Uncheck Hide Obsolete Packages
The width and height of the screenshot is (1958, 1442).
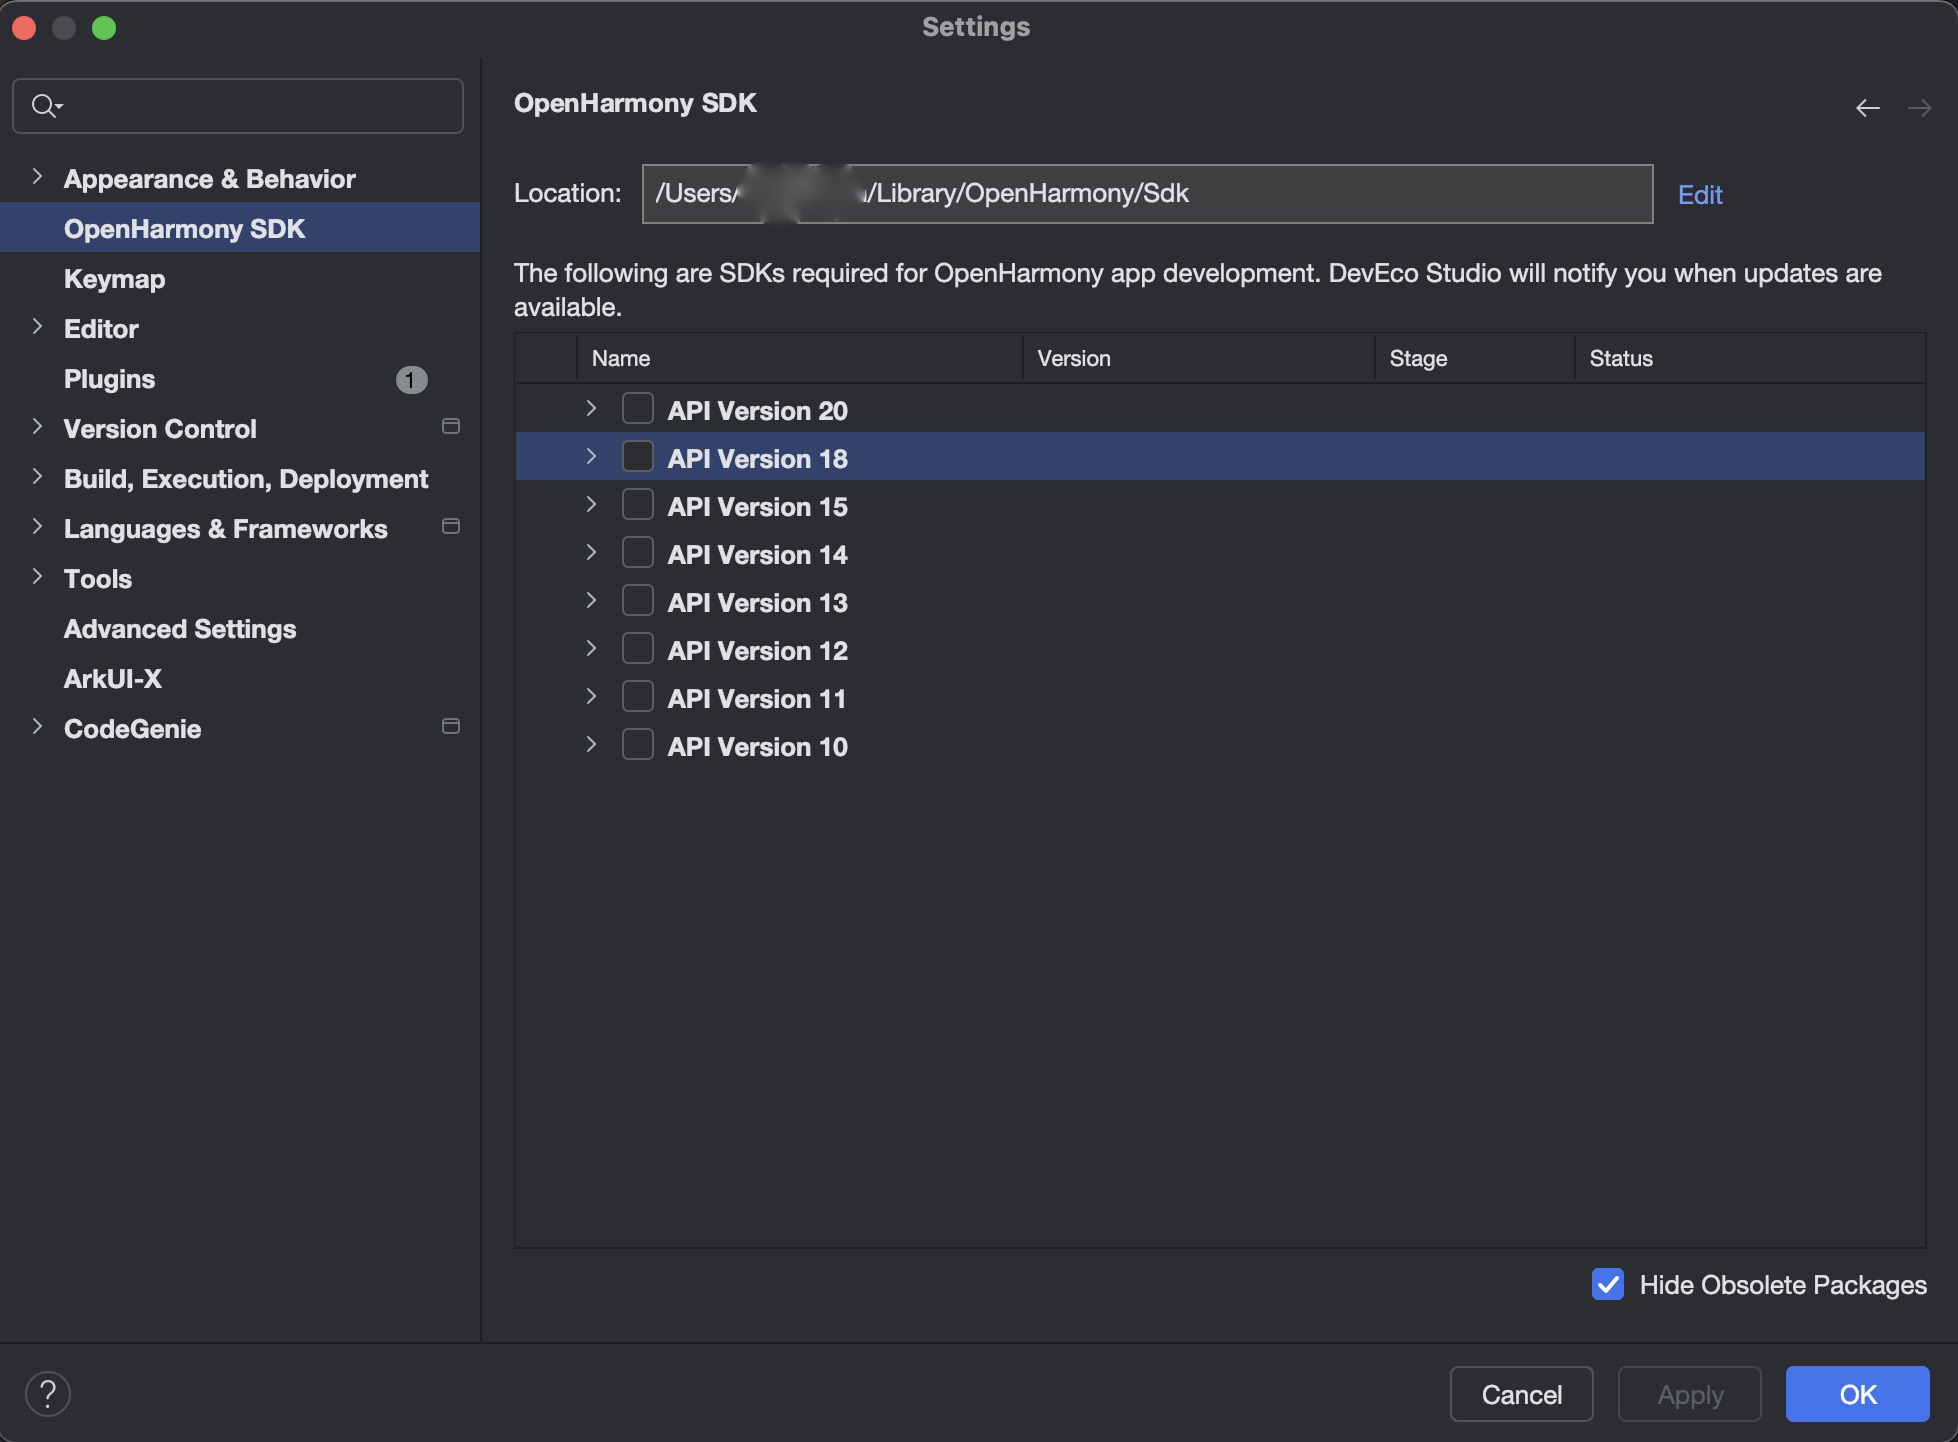click(1607, 1285)
